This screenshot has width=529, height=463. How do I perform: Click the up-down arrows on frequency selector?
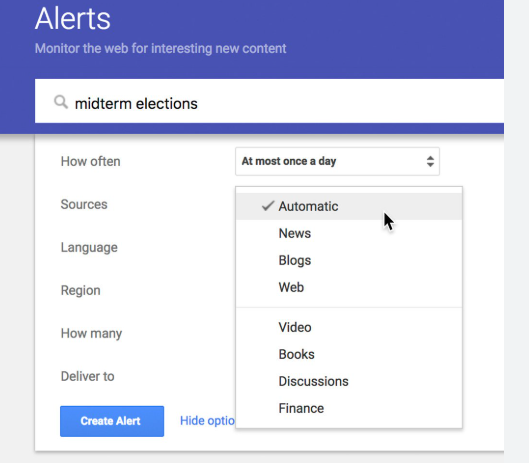pyautogui.click(x=430, y=161)
